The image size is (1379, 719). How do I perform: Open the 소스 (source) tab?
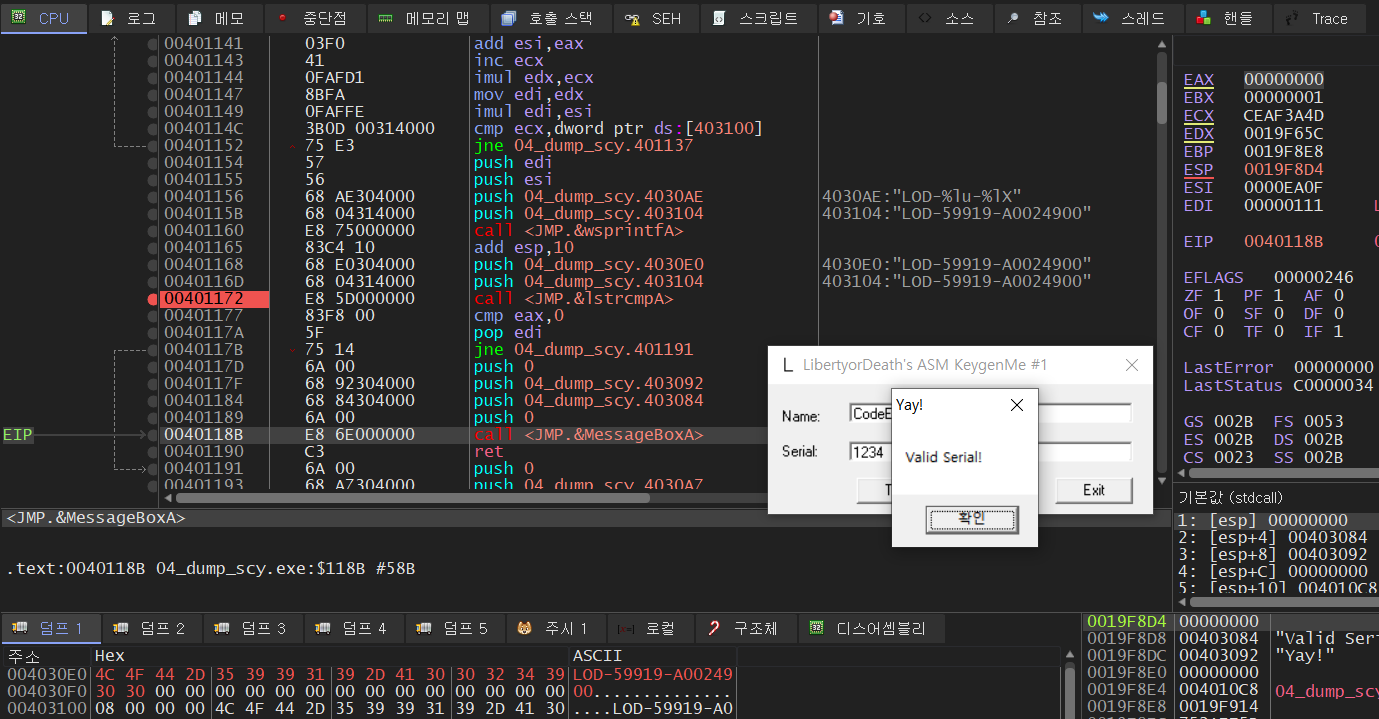[x=949, y=18]
